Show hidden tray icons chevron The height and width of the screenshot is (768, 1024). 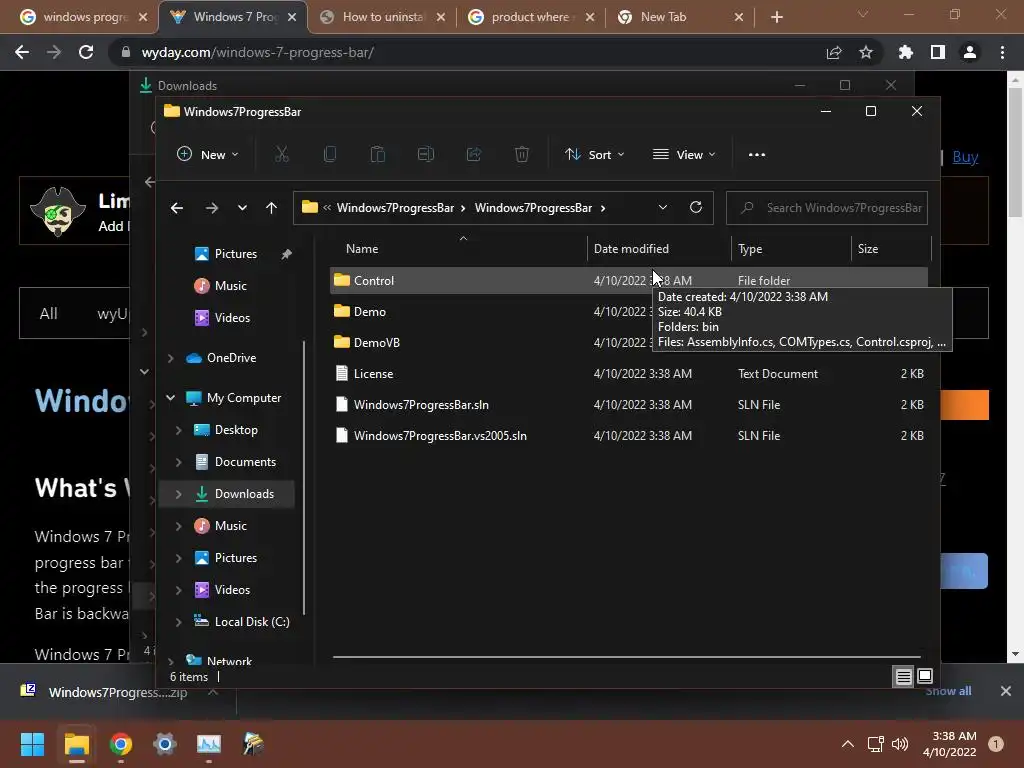[x=848, y=744]
